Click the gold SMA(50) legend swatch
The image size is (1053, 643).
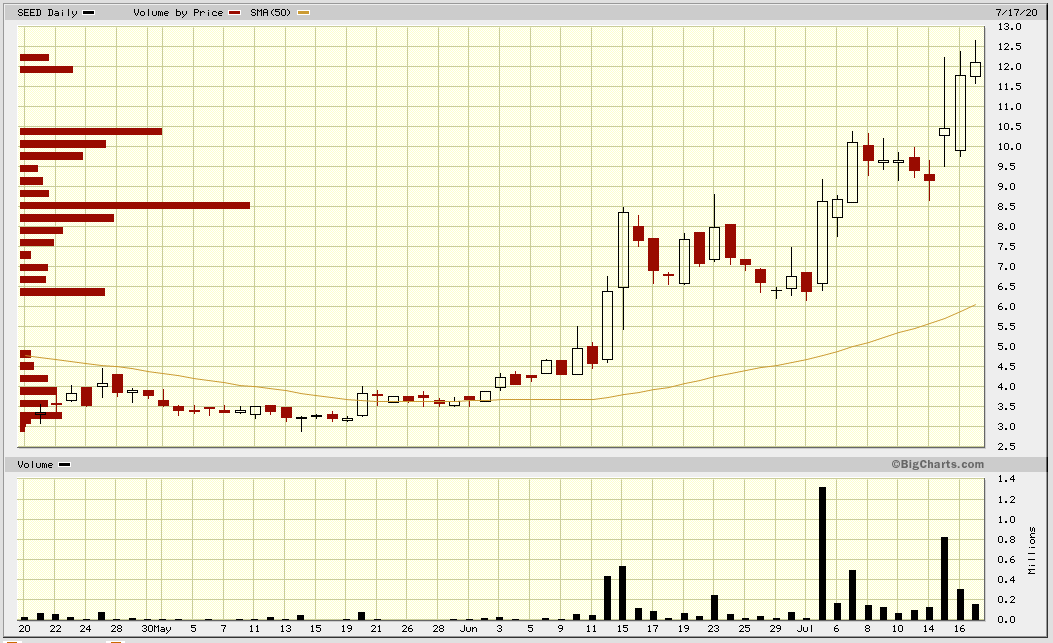coord(304,13)
